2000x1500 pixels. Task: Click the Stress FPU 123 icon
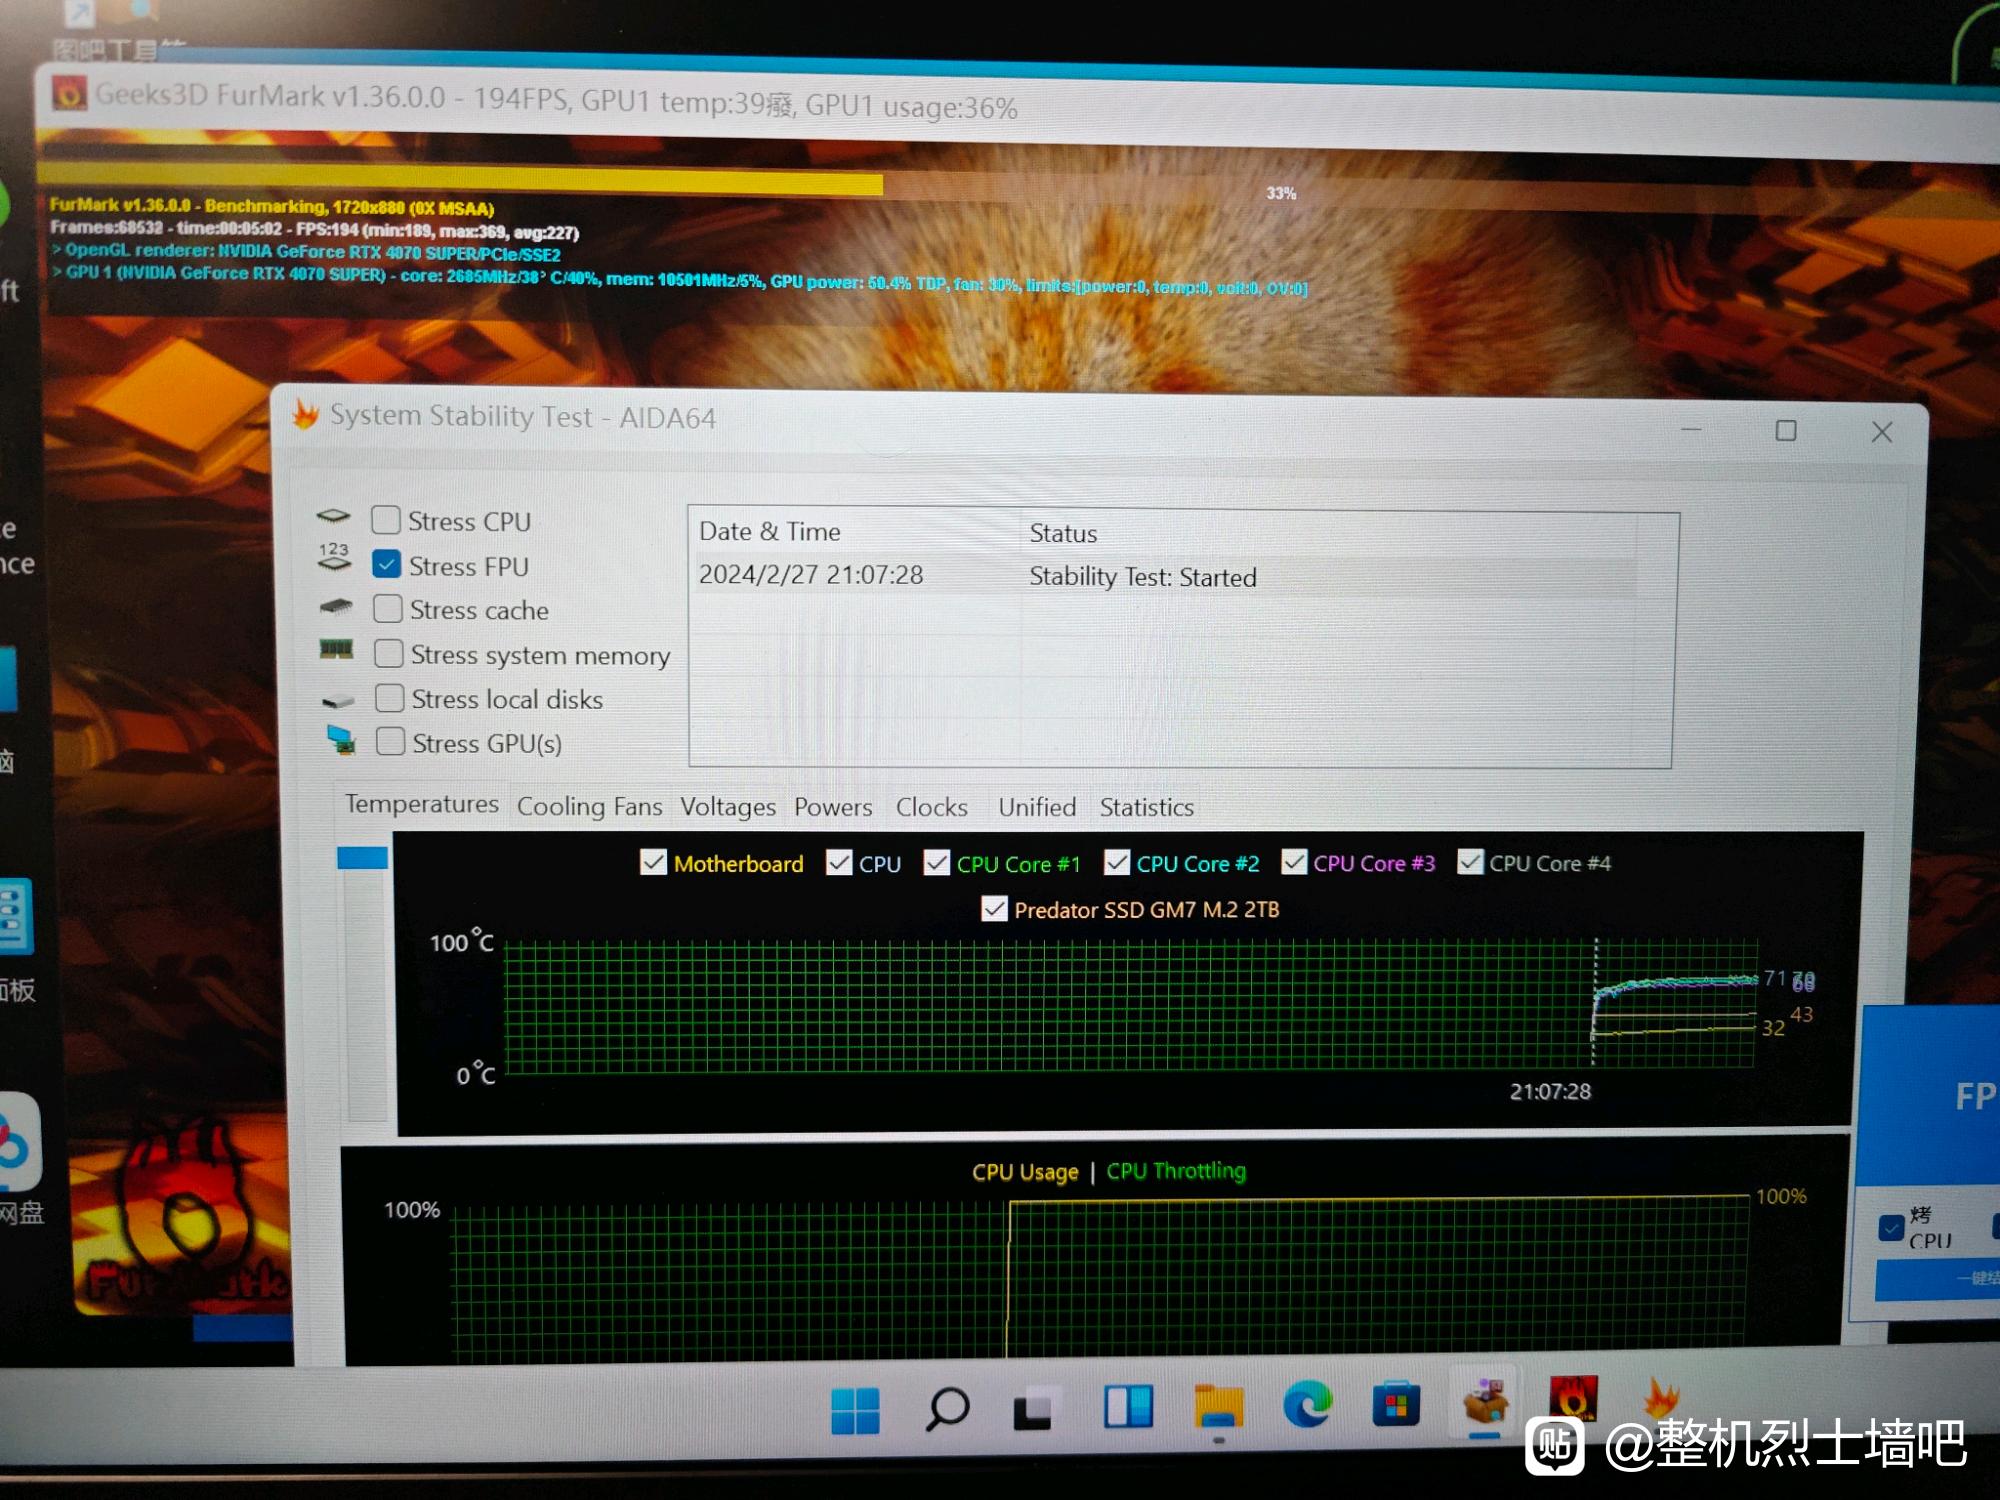334,557
